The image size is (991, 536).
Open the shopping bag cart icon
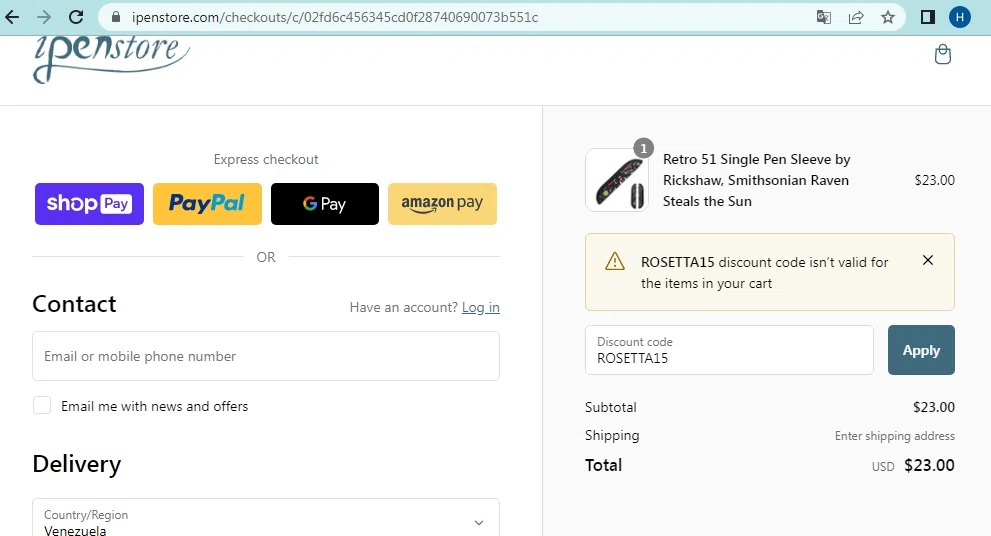pyautogui.click(x=942, y=54)
